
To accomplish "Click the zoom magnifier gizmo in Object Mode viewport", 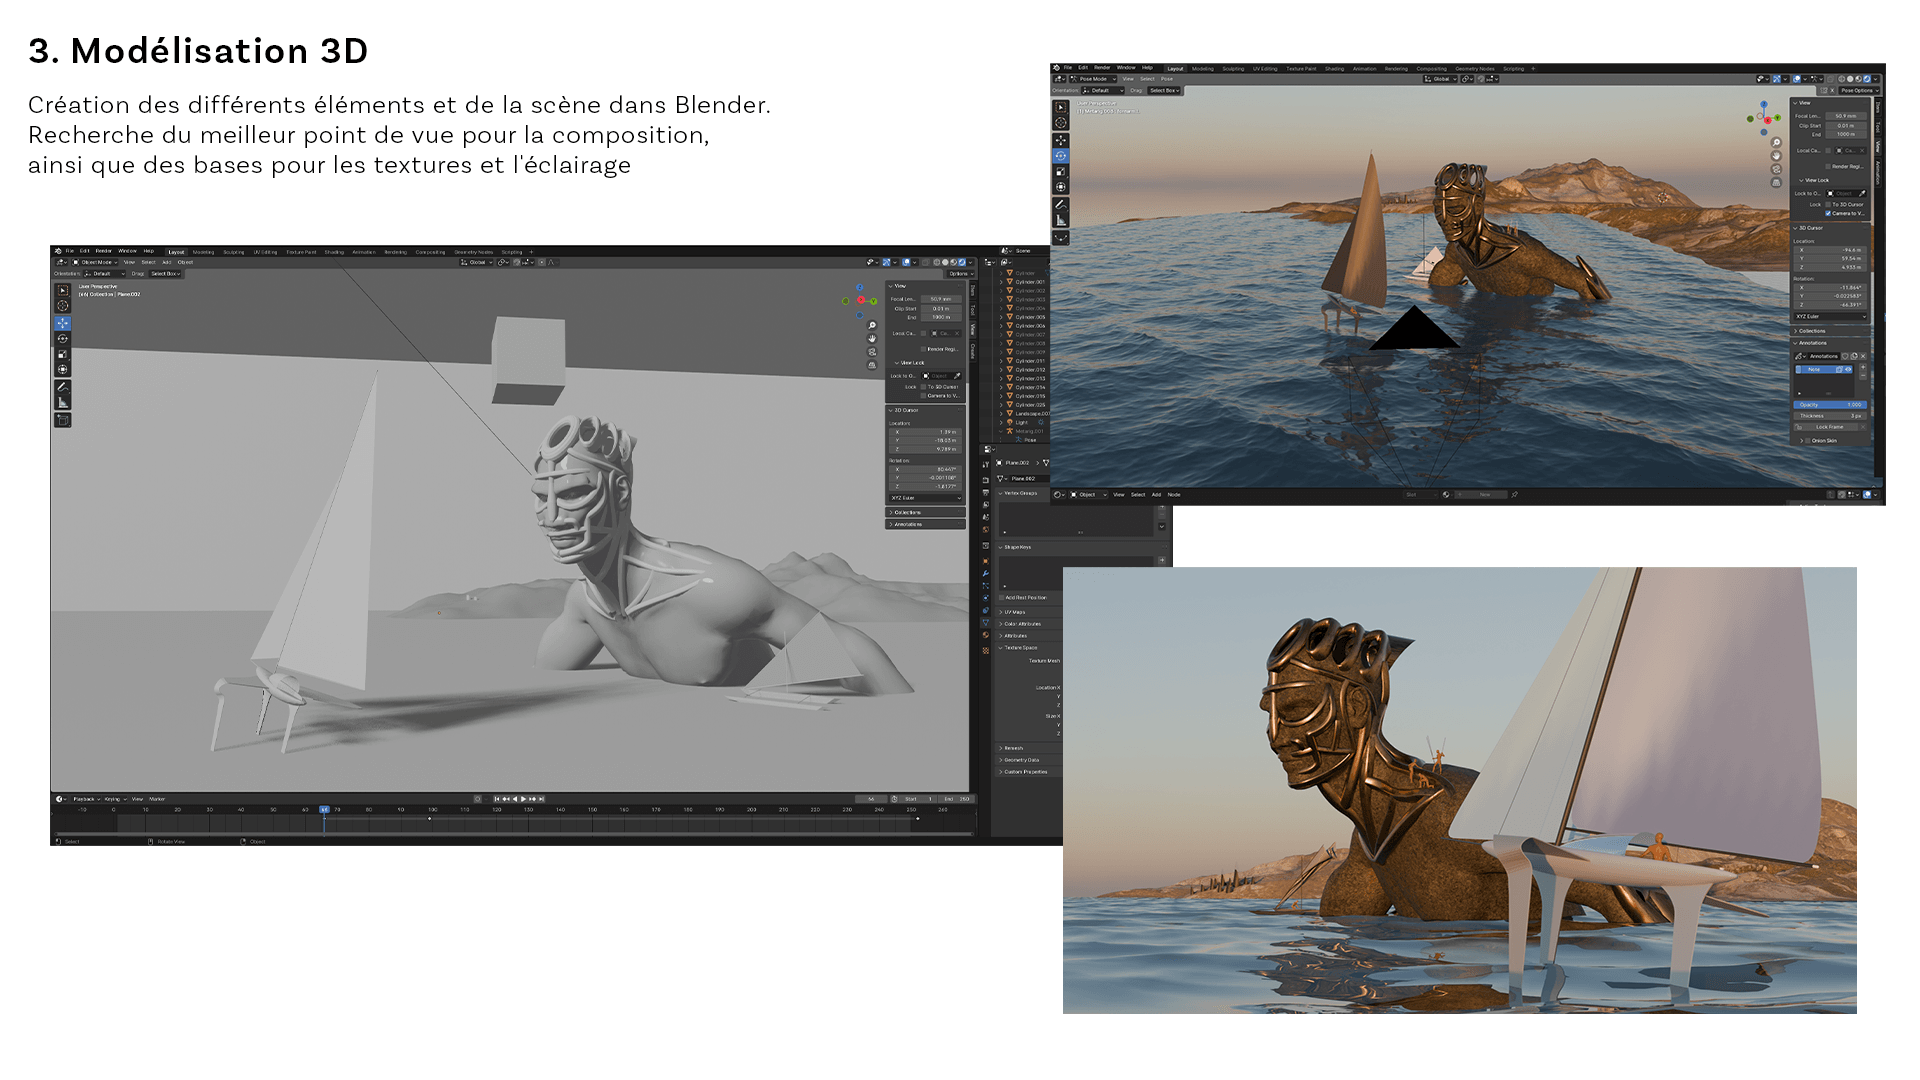I will coord(872,326).
